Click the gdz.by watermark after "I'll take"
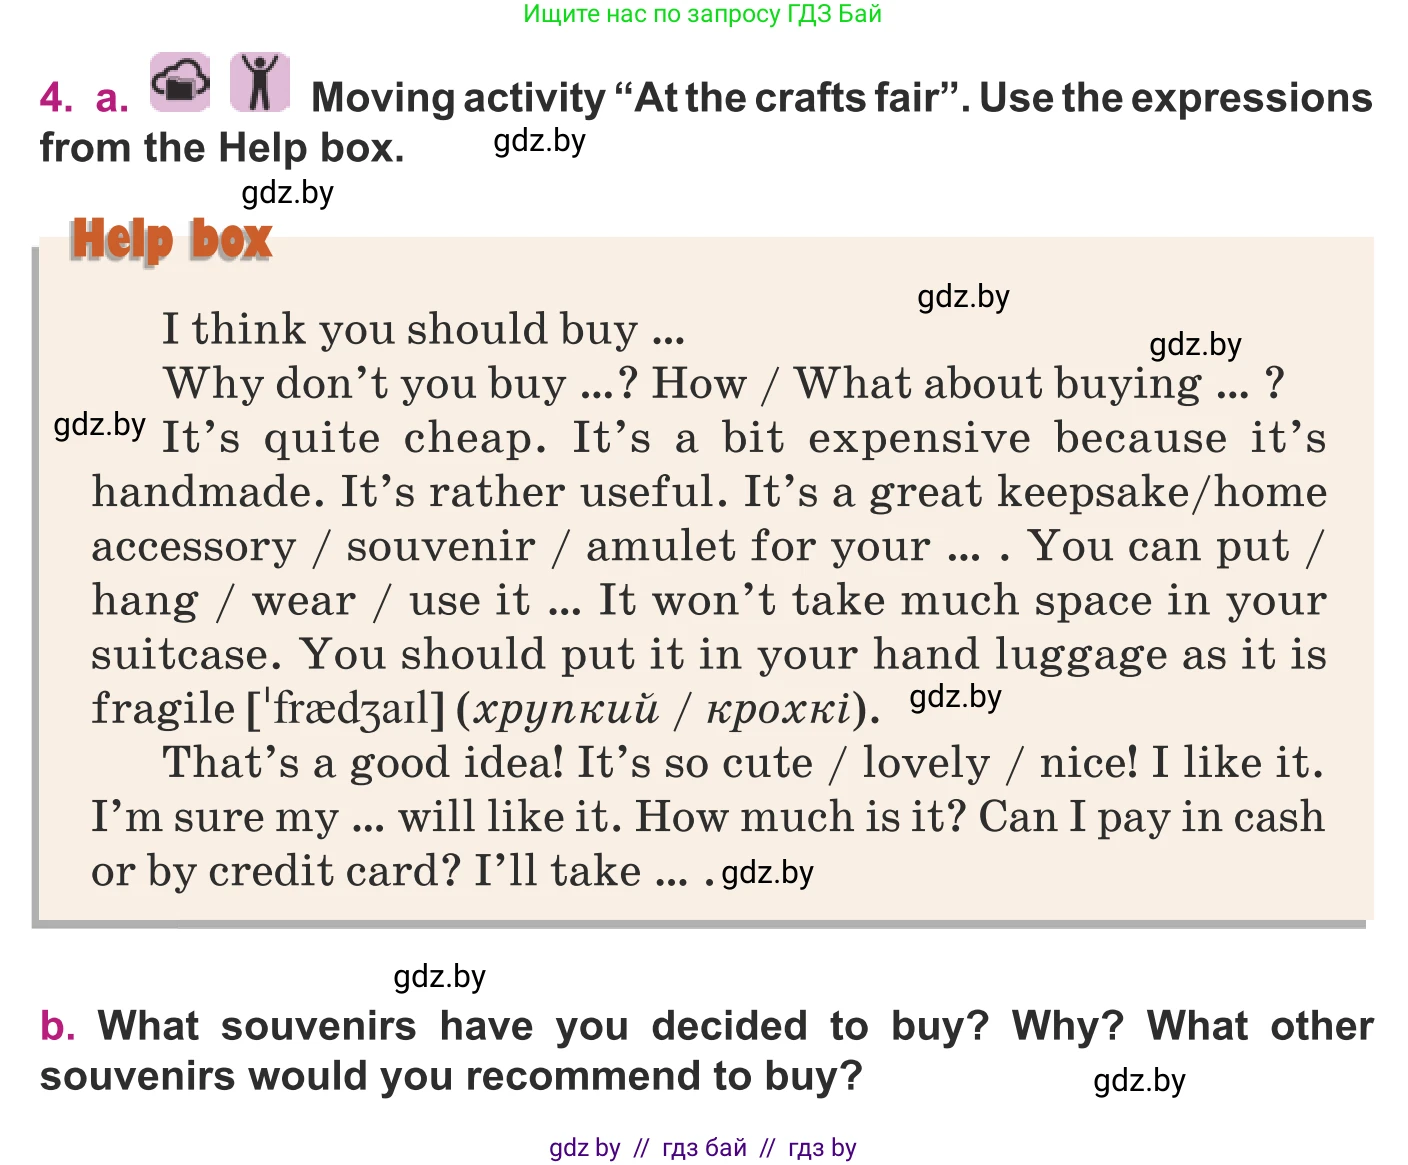Viewport: 1408px width, 1165px height. click(x=767, y=873)
